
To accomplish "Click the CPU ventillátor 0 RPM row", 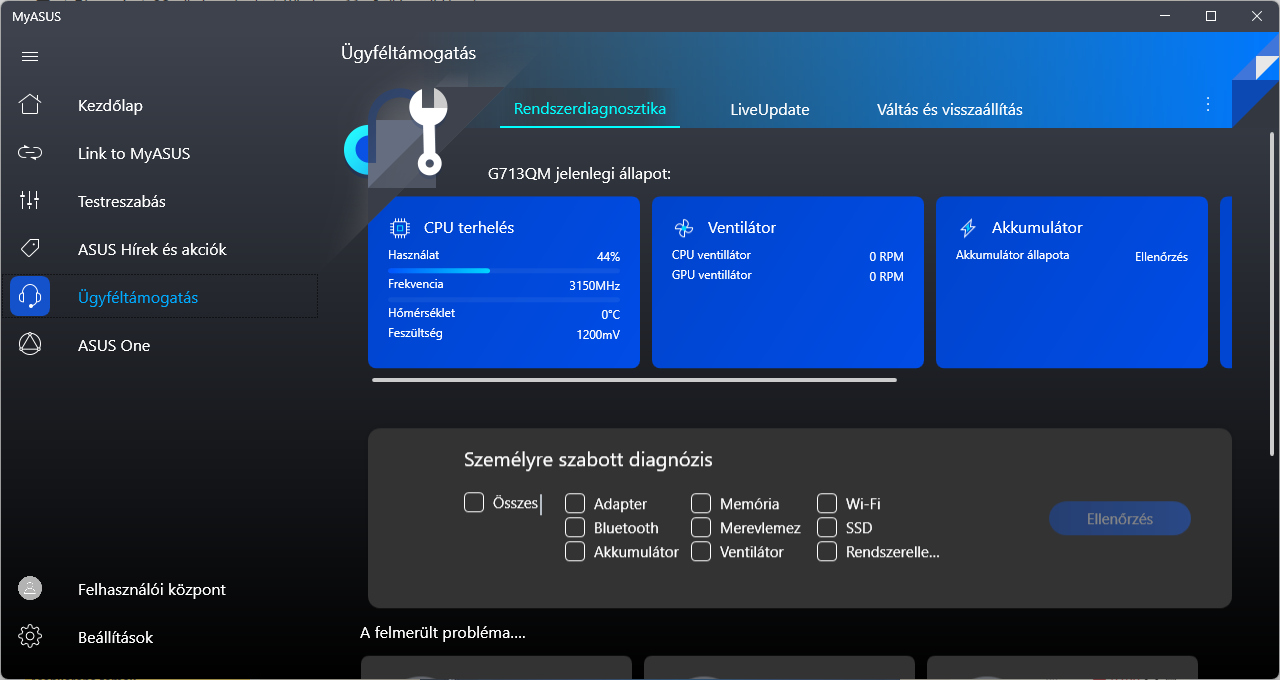I will pyautogui.click(x=788, y=256).
